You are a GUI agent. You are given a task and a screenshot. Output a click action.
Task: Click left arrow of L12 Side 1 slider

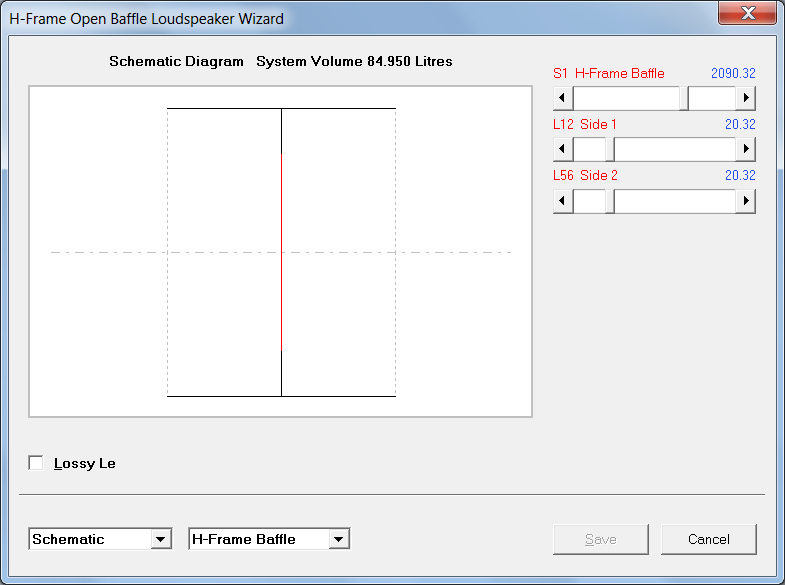click(563, 149)
